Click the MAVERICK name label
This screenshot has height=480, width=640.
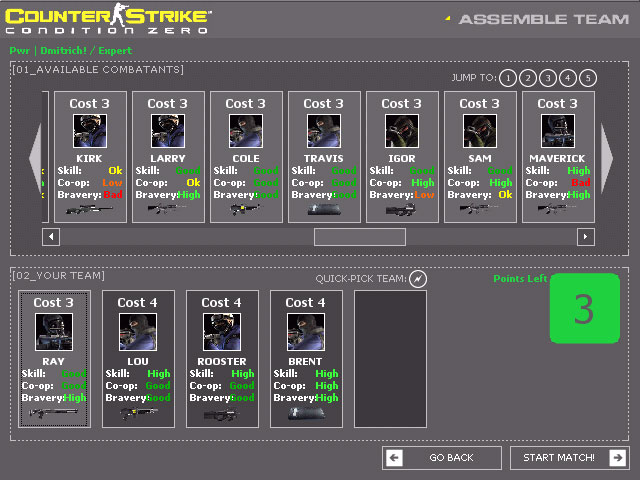tap(557, 158)
